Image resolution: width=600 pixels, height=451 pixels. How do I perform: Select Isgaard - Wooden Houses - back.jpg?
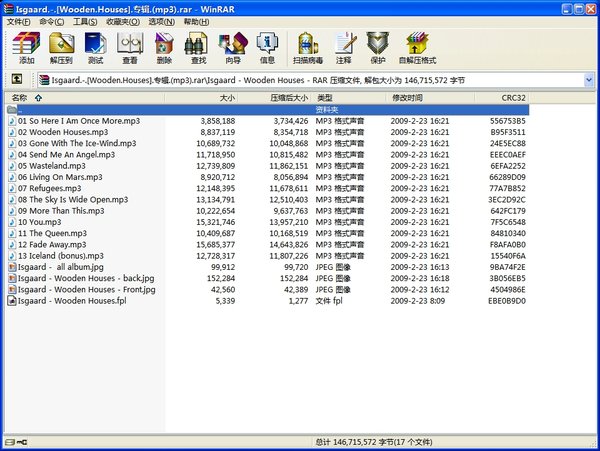(86, 278)
